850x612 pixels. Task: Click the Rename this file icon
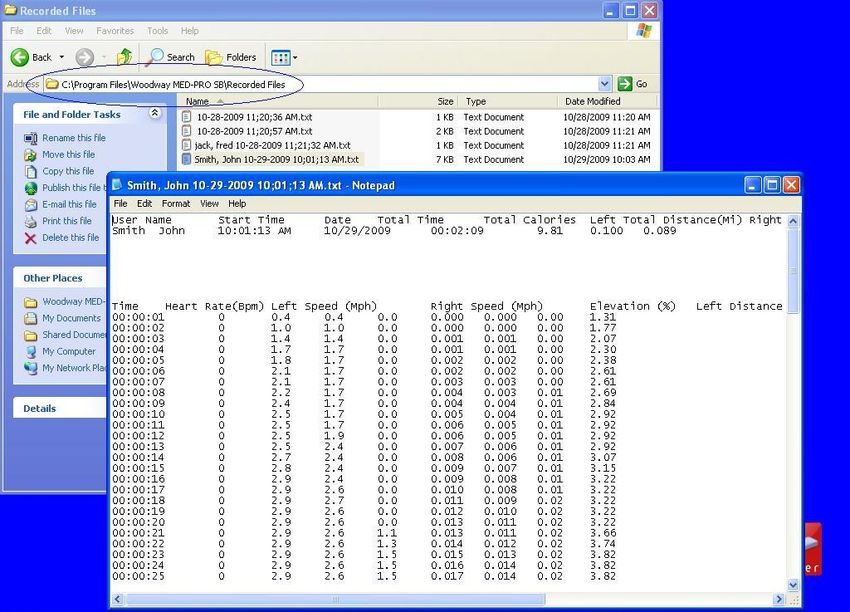pyautogui.click(x=30, y=138)
